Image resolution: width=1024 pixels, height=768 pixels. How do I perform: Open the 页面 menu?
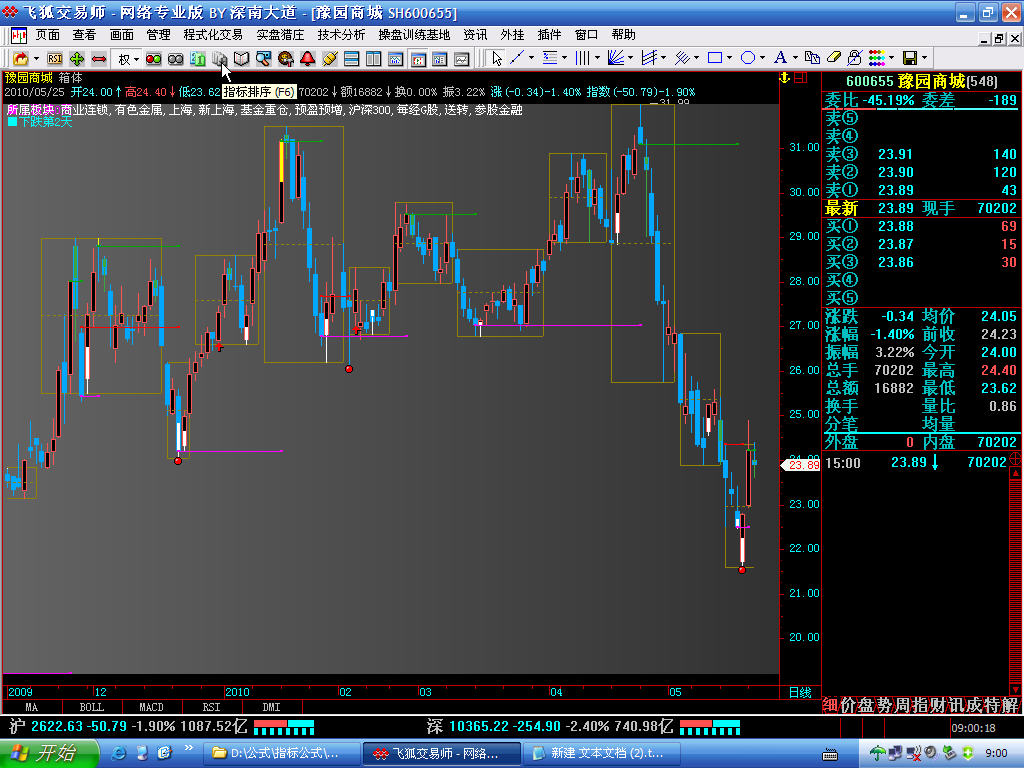[47, 35]
